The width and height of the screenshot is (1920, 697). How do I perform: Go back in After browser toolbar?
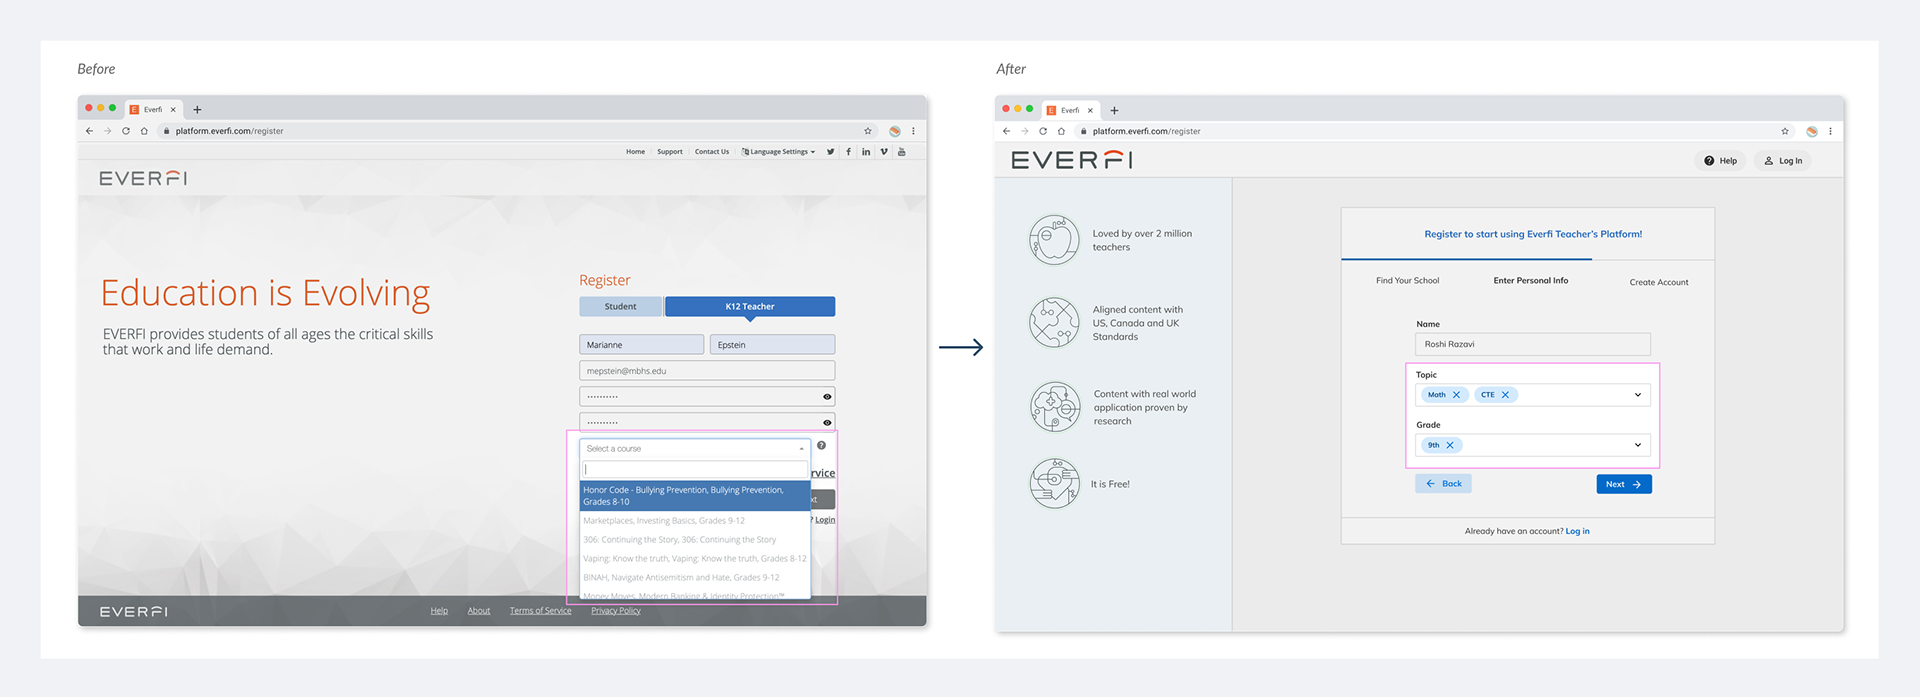pos(1006,131)
